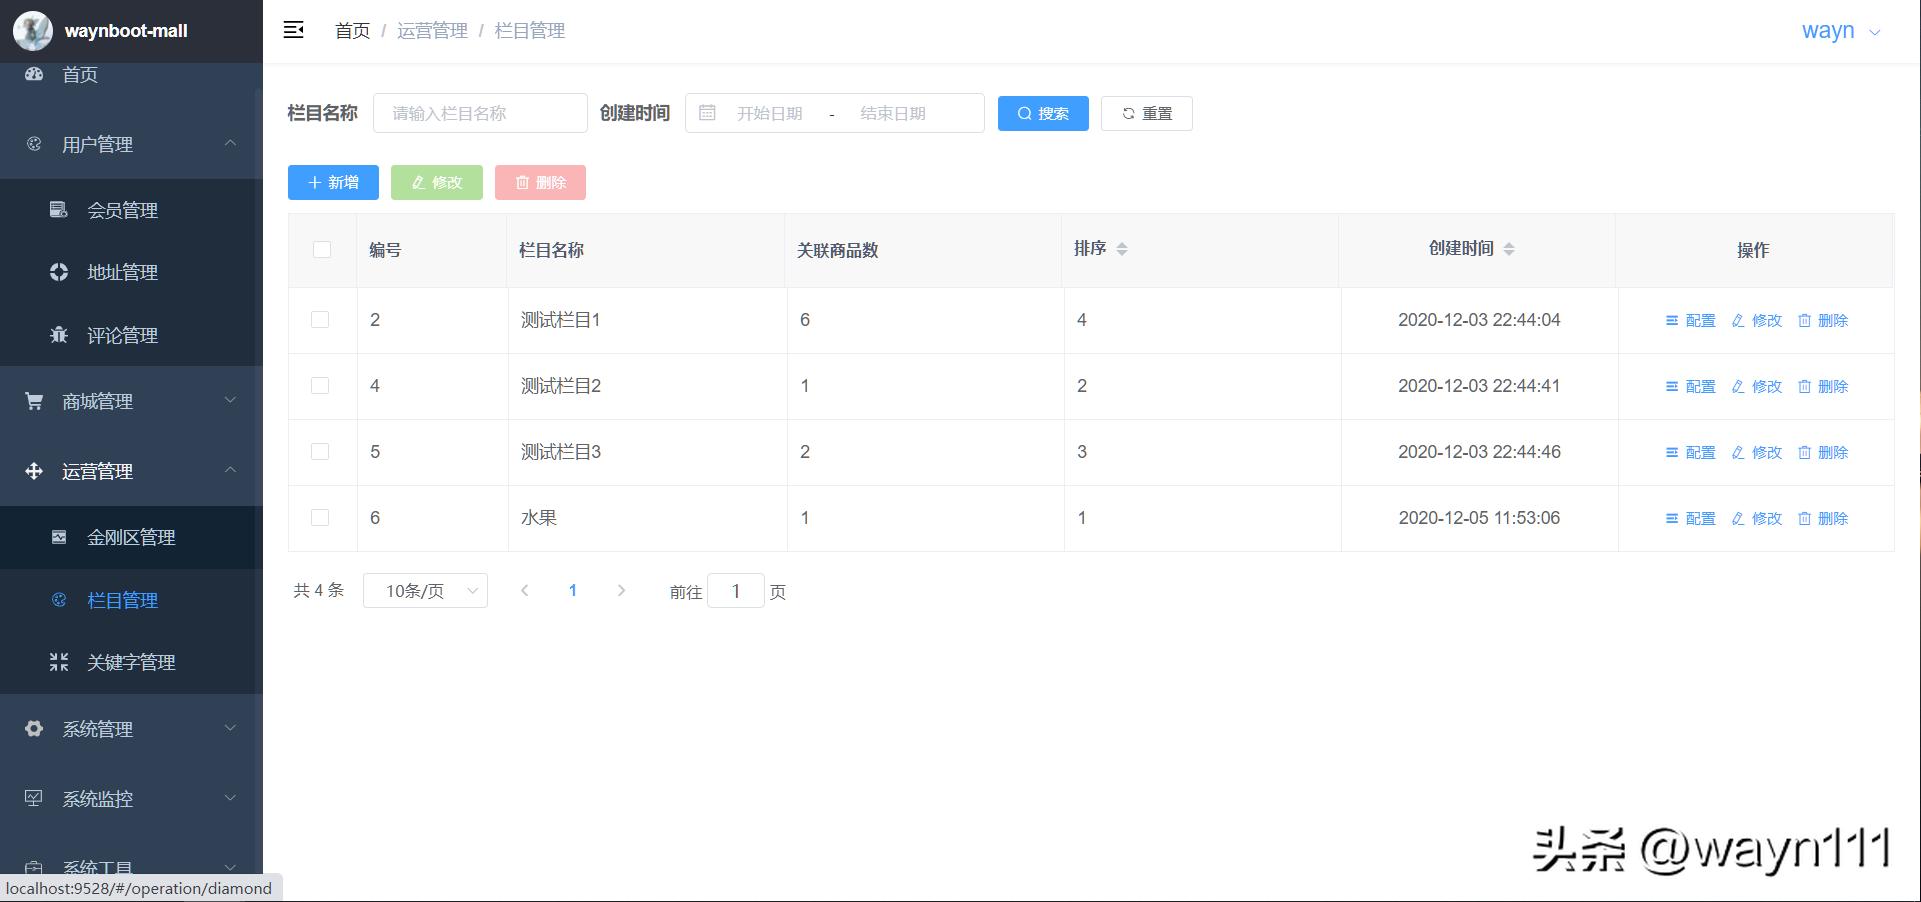Screen dimensions: 1921x902
Task: Toggle the select-all checkbox in table header
Action: coord(322,250)
